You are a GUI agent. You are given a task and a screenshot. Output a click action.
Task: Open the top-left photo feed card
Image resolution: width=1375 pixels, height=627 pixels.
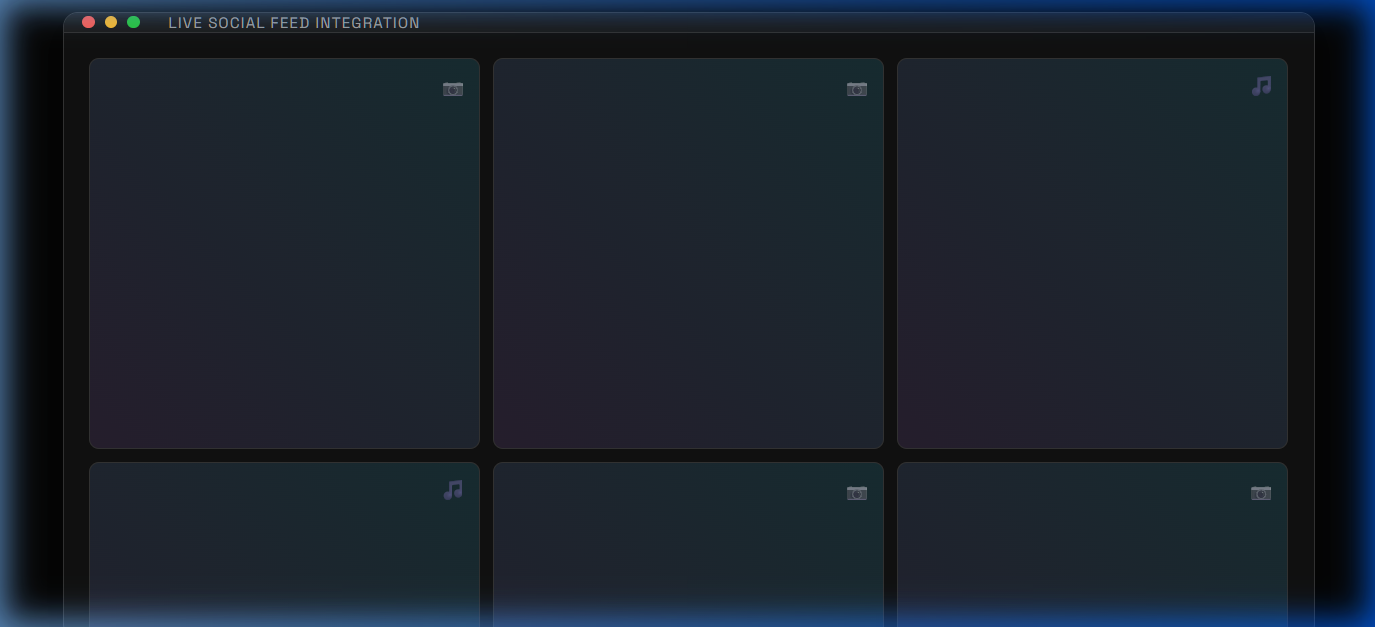(x=284, y=253)
